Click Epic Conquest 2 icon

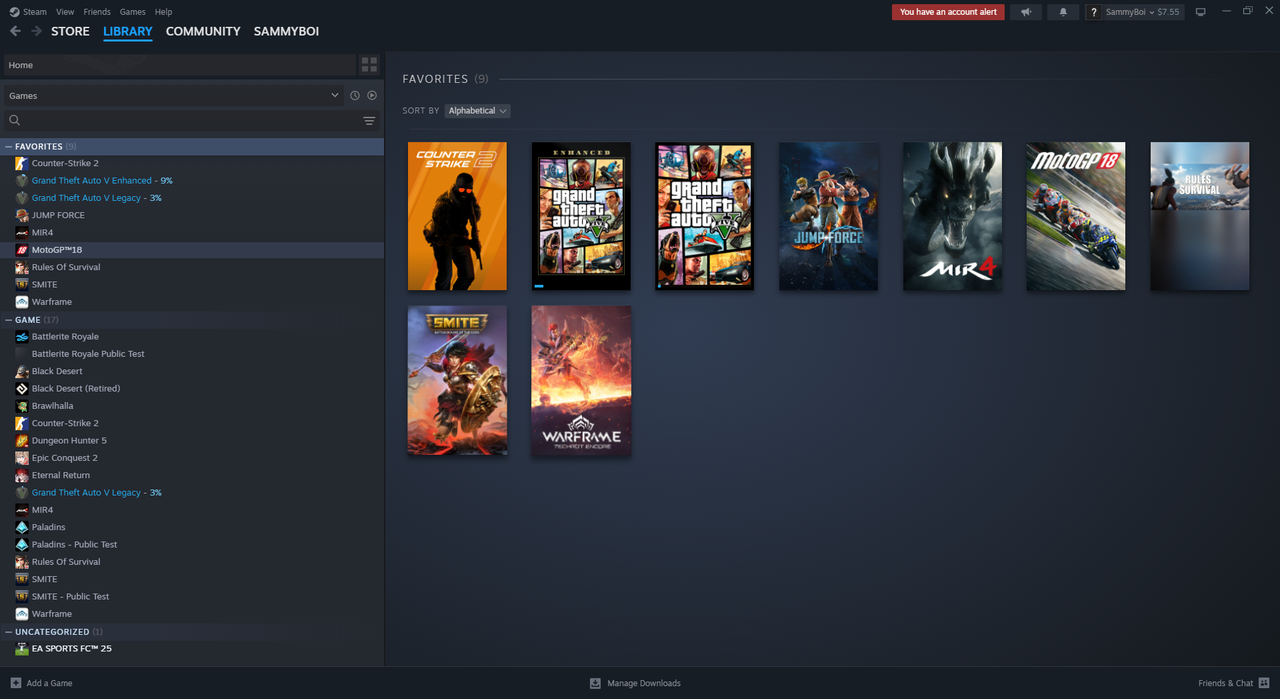pos(22,458)
